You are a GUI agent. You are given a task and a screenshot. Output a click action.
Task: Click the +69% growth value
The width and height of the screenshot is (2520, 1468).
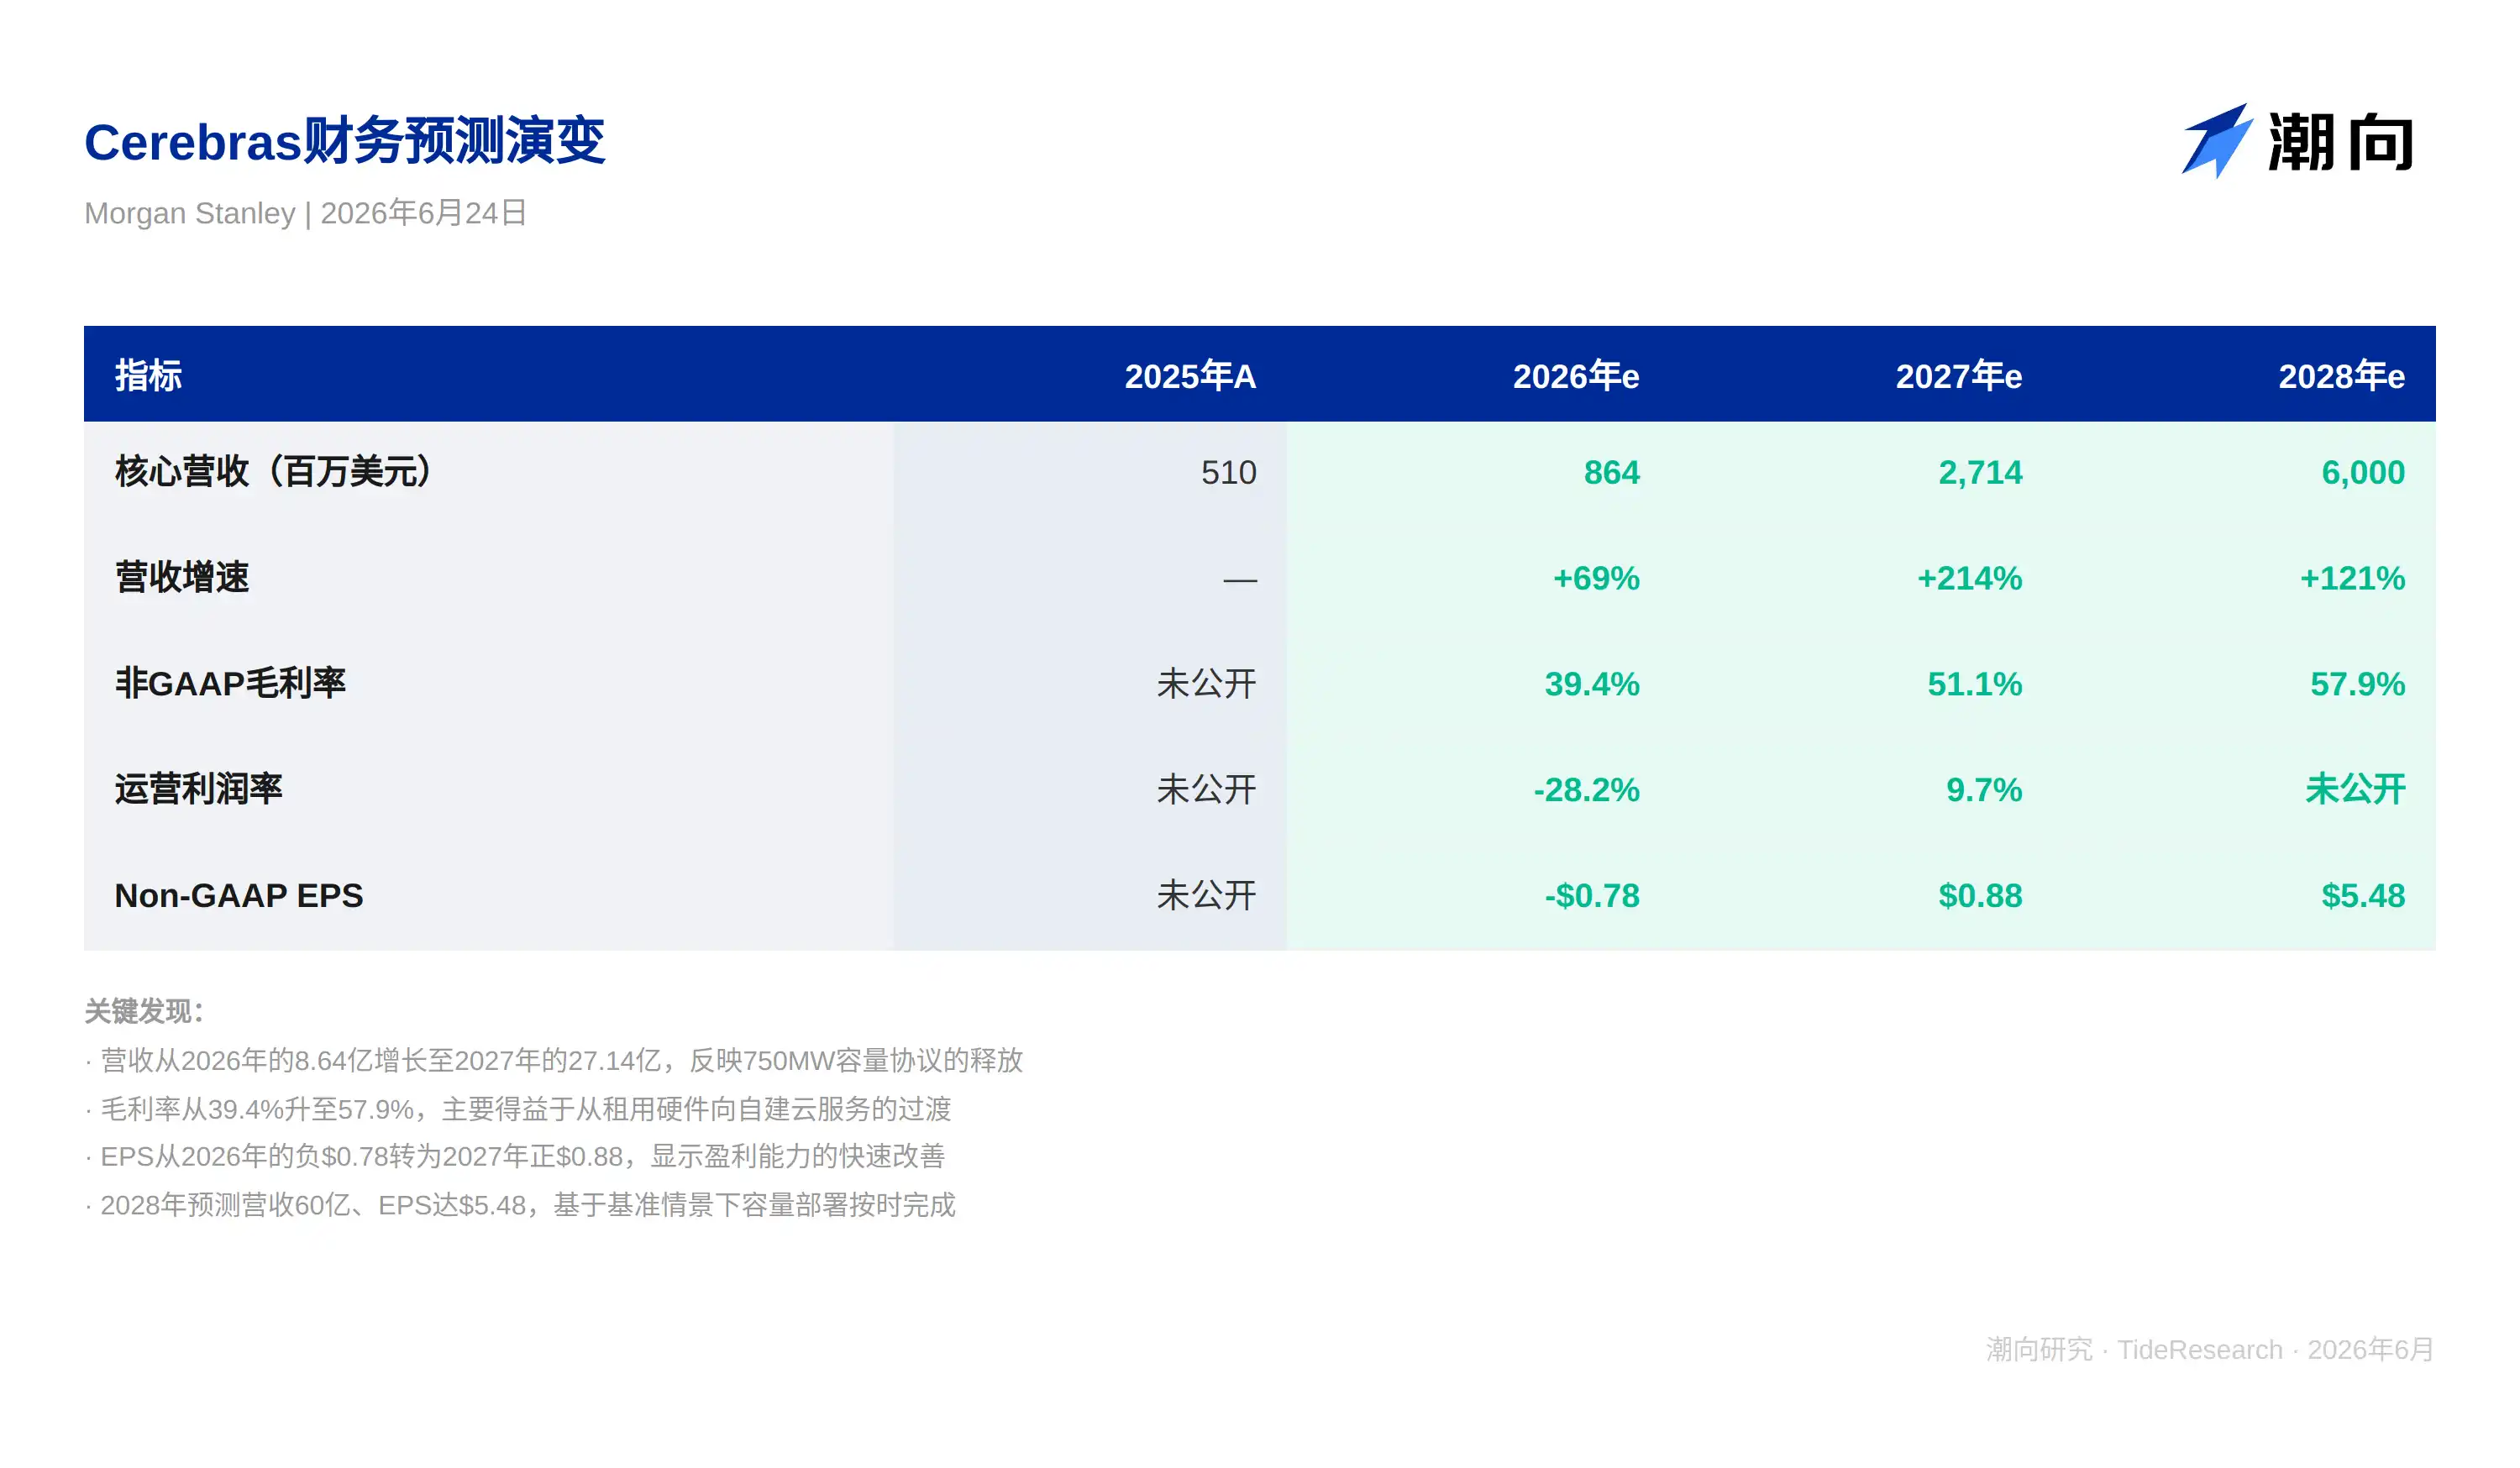(x=1596, y=578)
